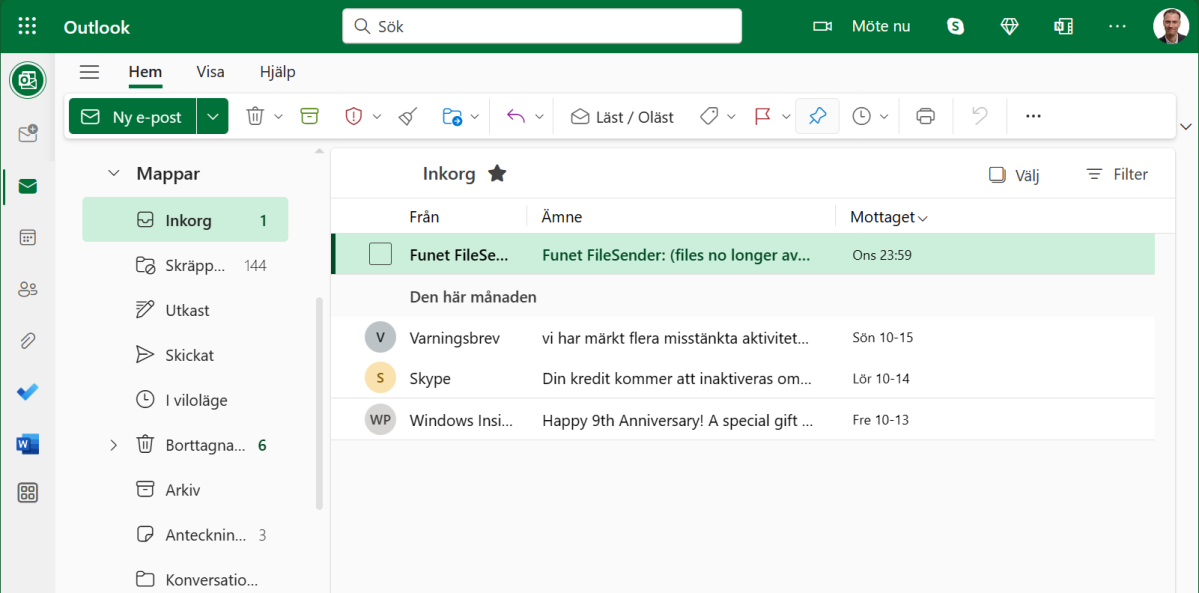Click the Archive icon in the toolbar

310,116
